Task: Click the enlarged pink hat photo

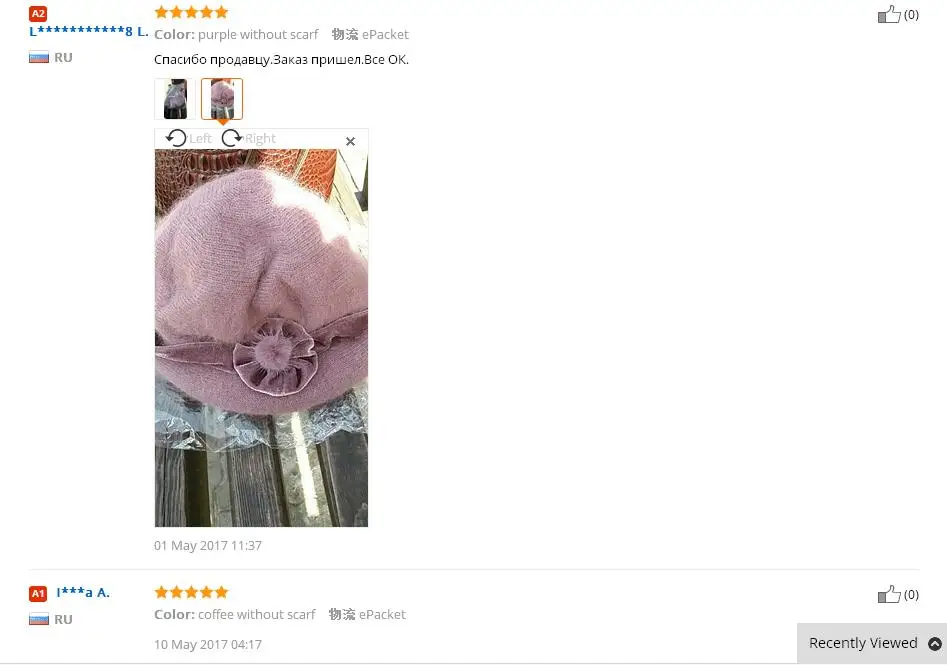Action: click(x=261, y=338)
